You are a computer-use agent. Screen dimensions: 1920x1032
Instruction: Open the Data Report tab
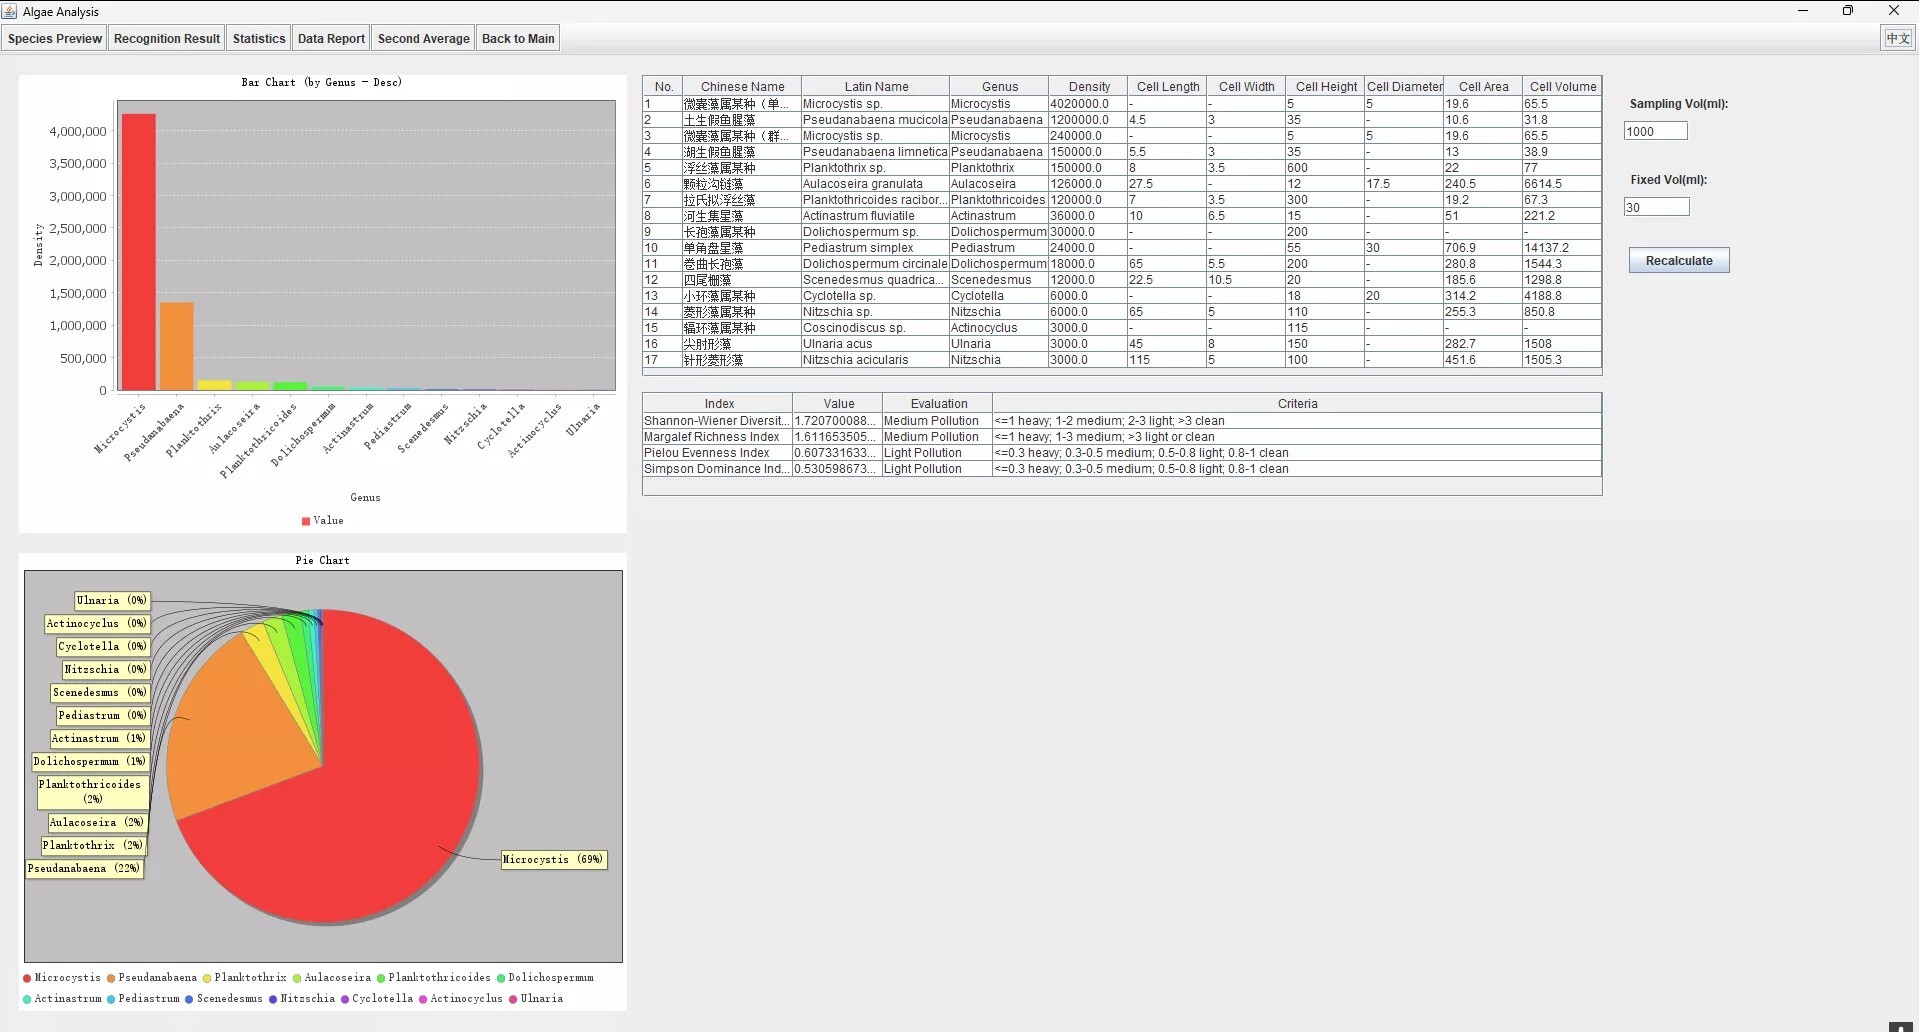[x=331, y=39]
